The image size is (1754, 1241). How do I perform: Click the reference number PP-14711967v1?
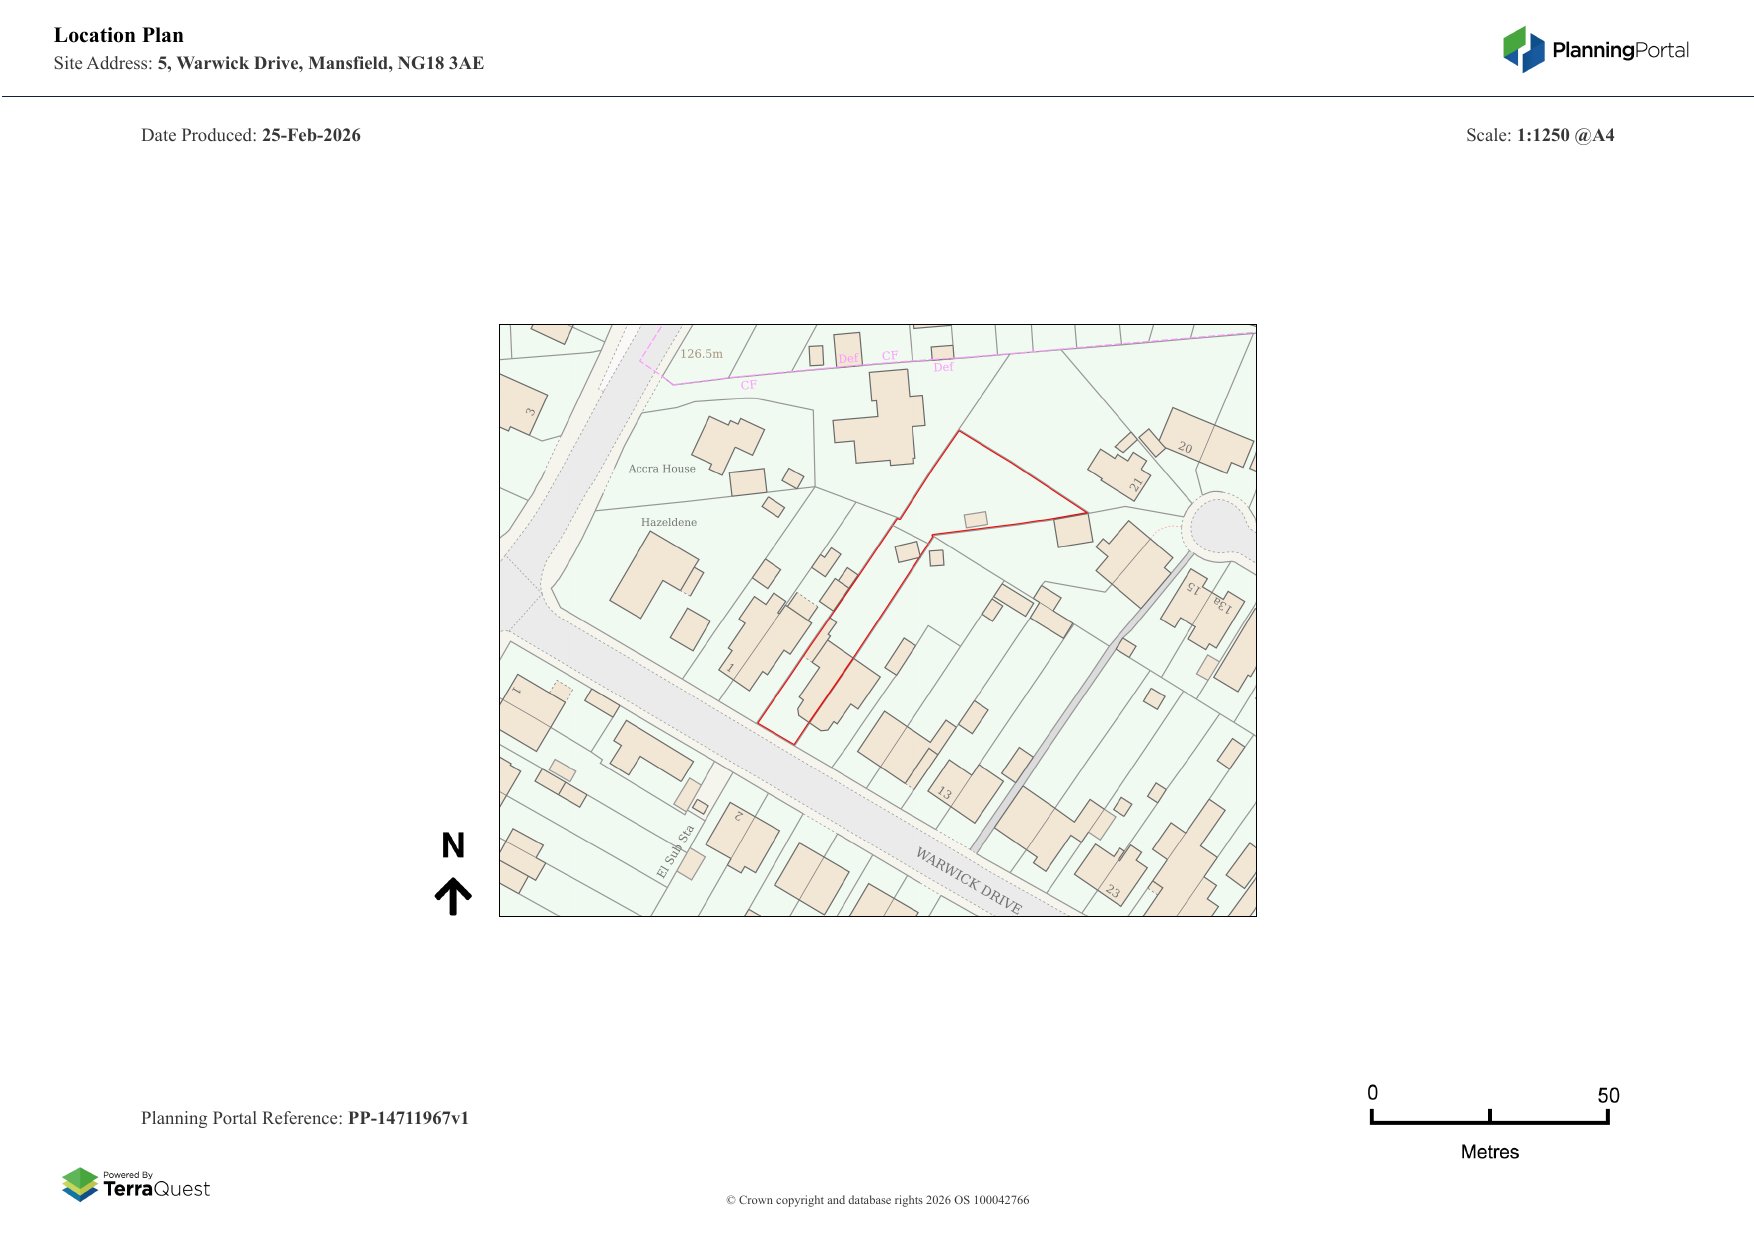408,1118
